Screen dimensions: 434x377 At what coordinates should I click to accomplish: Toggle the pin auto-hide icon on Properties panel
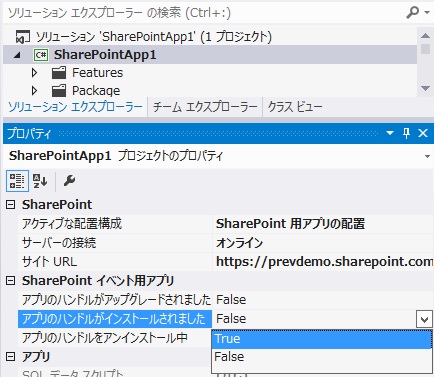click(406, 133)
